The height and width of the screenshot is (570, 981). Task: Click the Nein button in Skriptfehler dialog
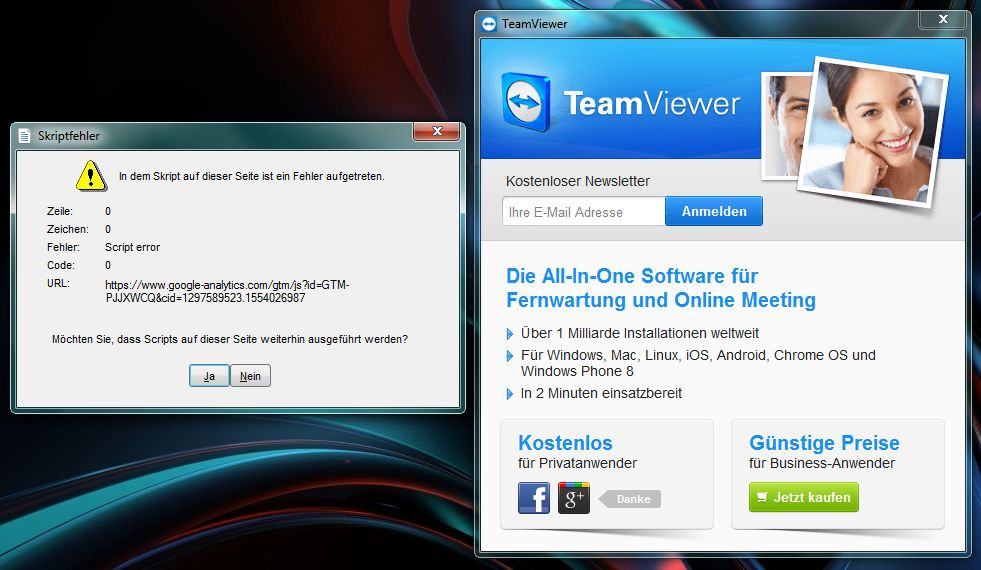(250, 376)
